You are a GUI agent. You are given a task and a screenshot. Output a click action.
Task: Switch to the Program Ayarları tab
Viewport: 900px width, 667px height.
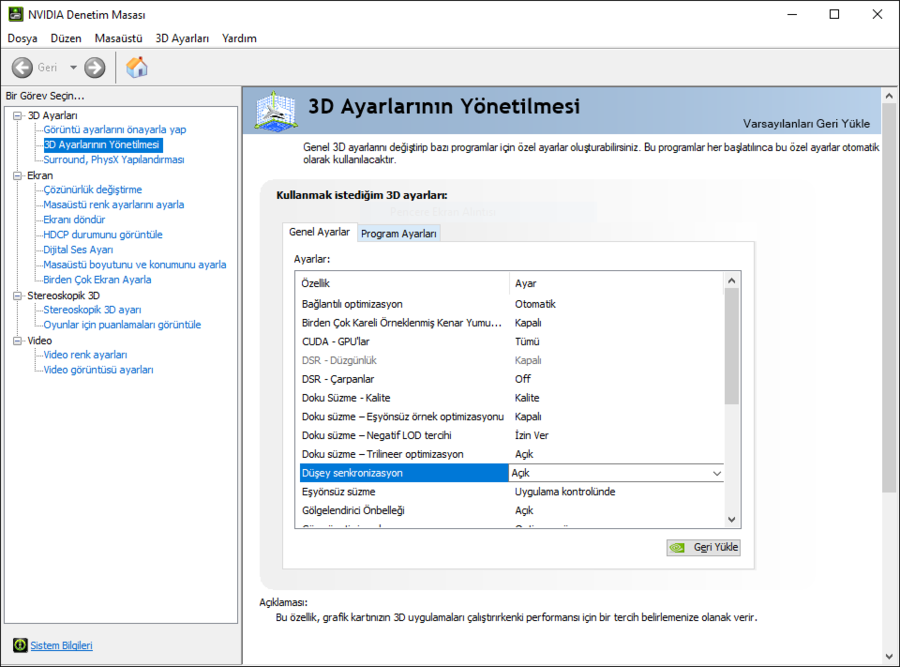coord(399,234)
